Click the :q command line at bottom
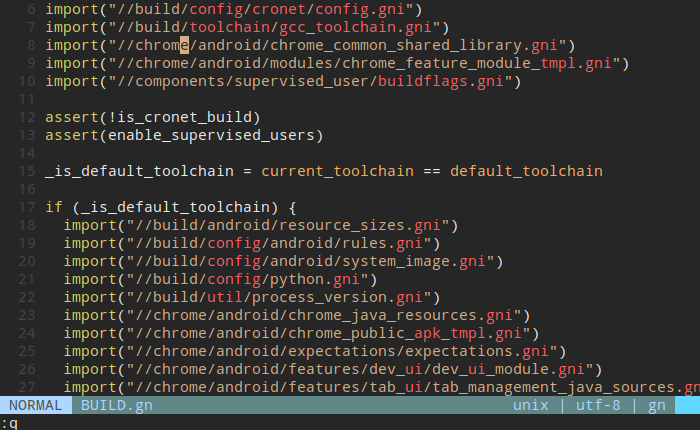 point(10,422)
